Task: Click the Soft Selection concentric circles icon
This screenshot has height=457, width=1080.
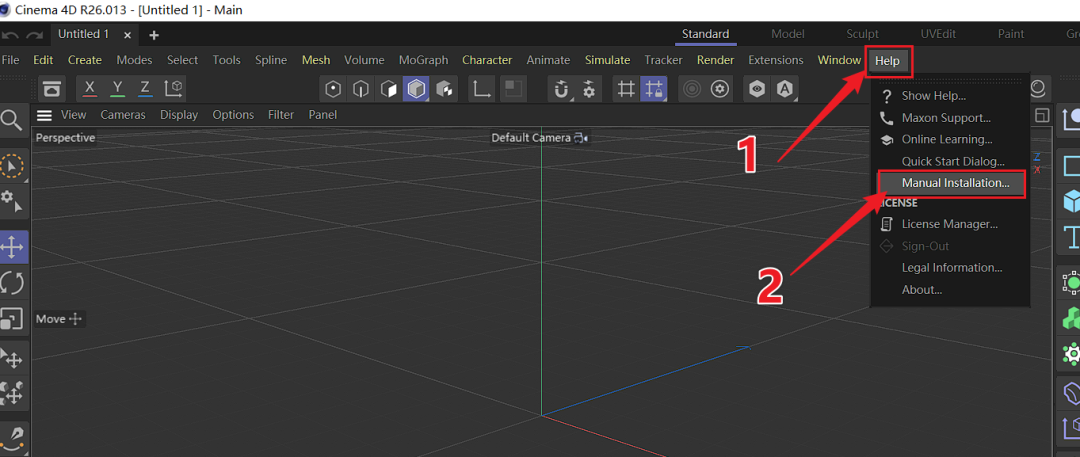Action: 692,89
